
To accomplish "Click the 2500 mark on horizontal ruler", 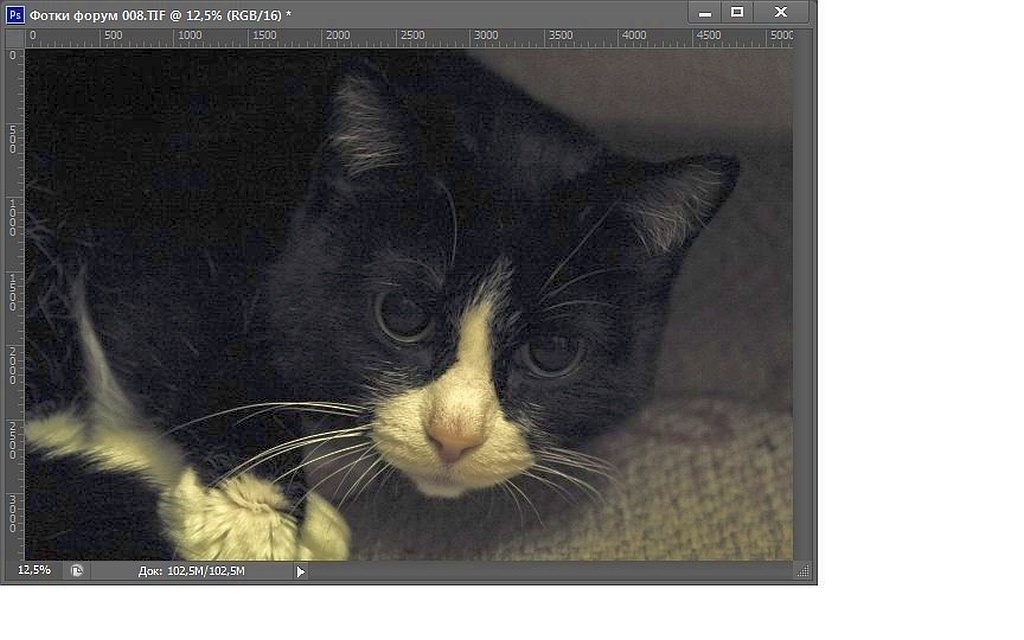I will 411,35.
